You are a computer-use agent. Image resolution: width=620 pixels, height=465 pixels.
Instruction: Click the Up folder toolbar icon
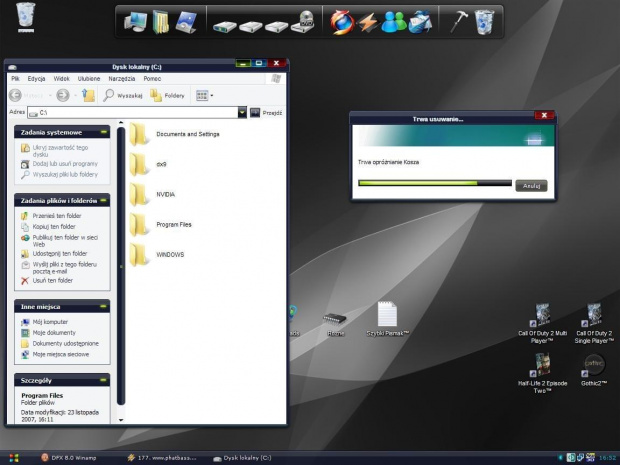click(x=88, y=95)
